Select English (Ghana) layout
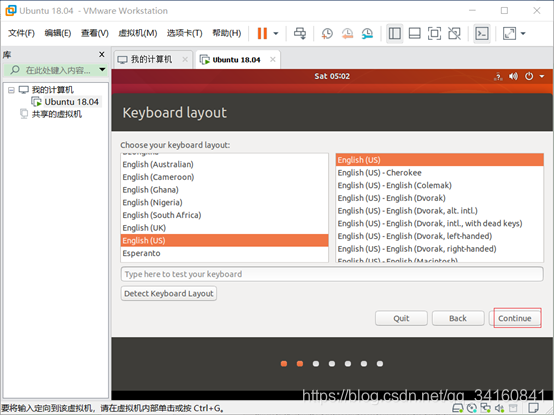 (224, 190)
